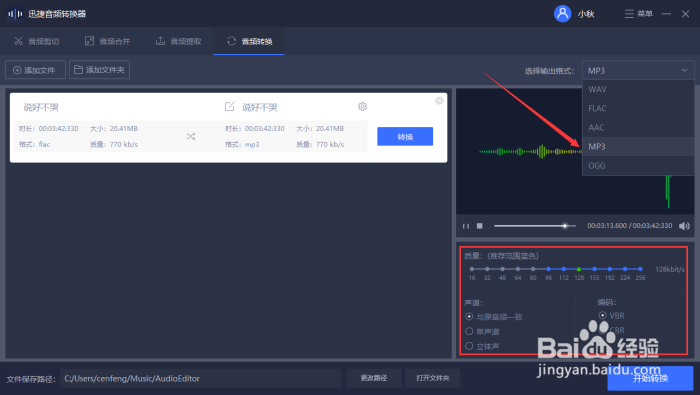Image resolution: width=700 pixels, height=395 pixels.
Task: Set quality slider to 256
Action: click(x=640, y=269)
